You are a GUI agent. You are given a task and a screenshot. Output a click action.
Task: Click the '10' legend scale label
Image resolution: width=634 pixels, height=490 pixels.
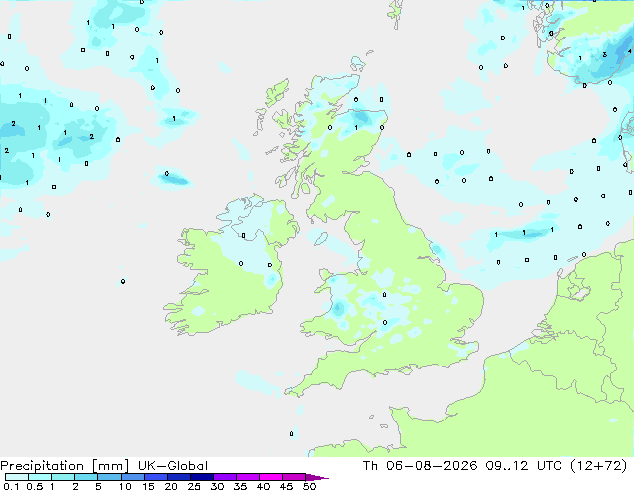(125, 486)
